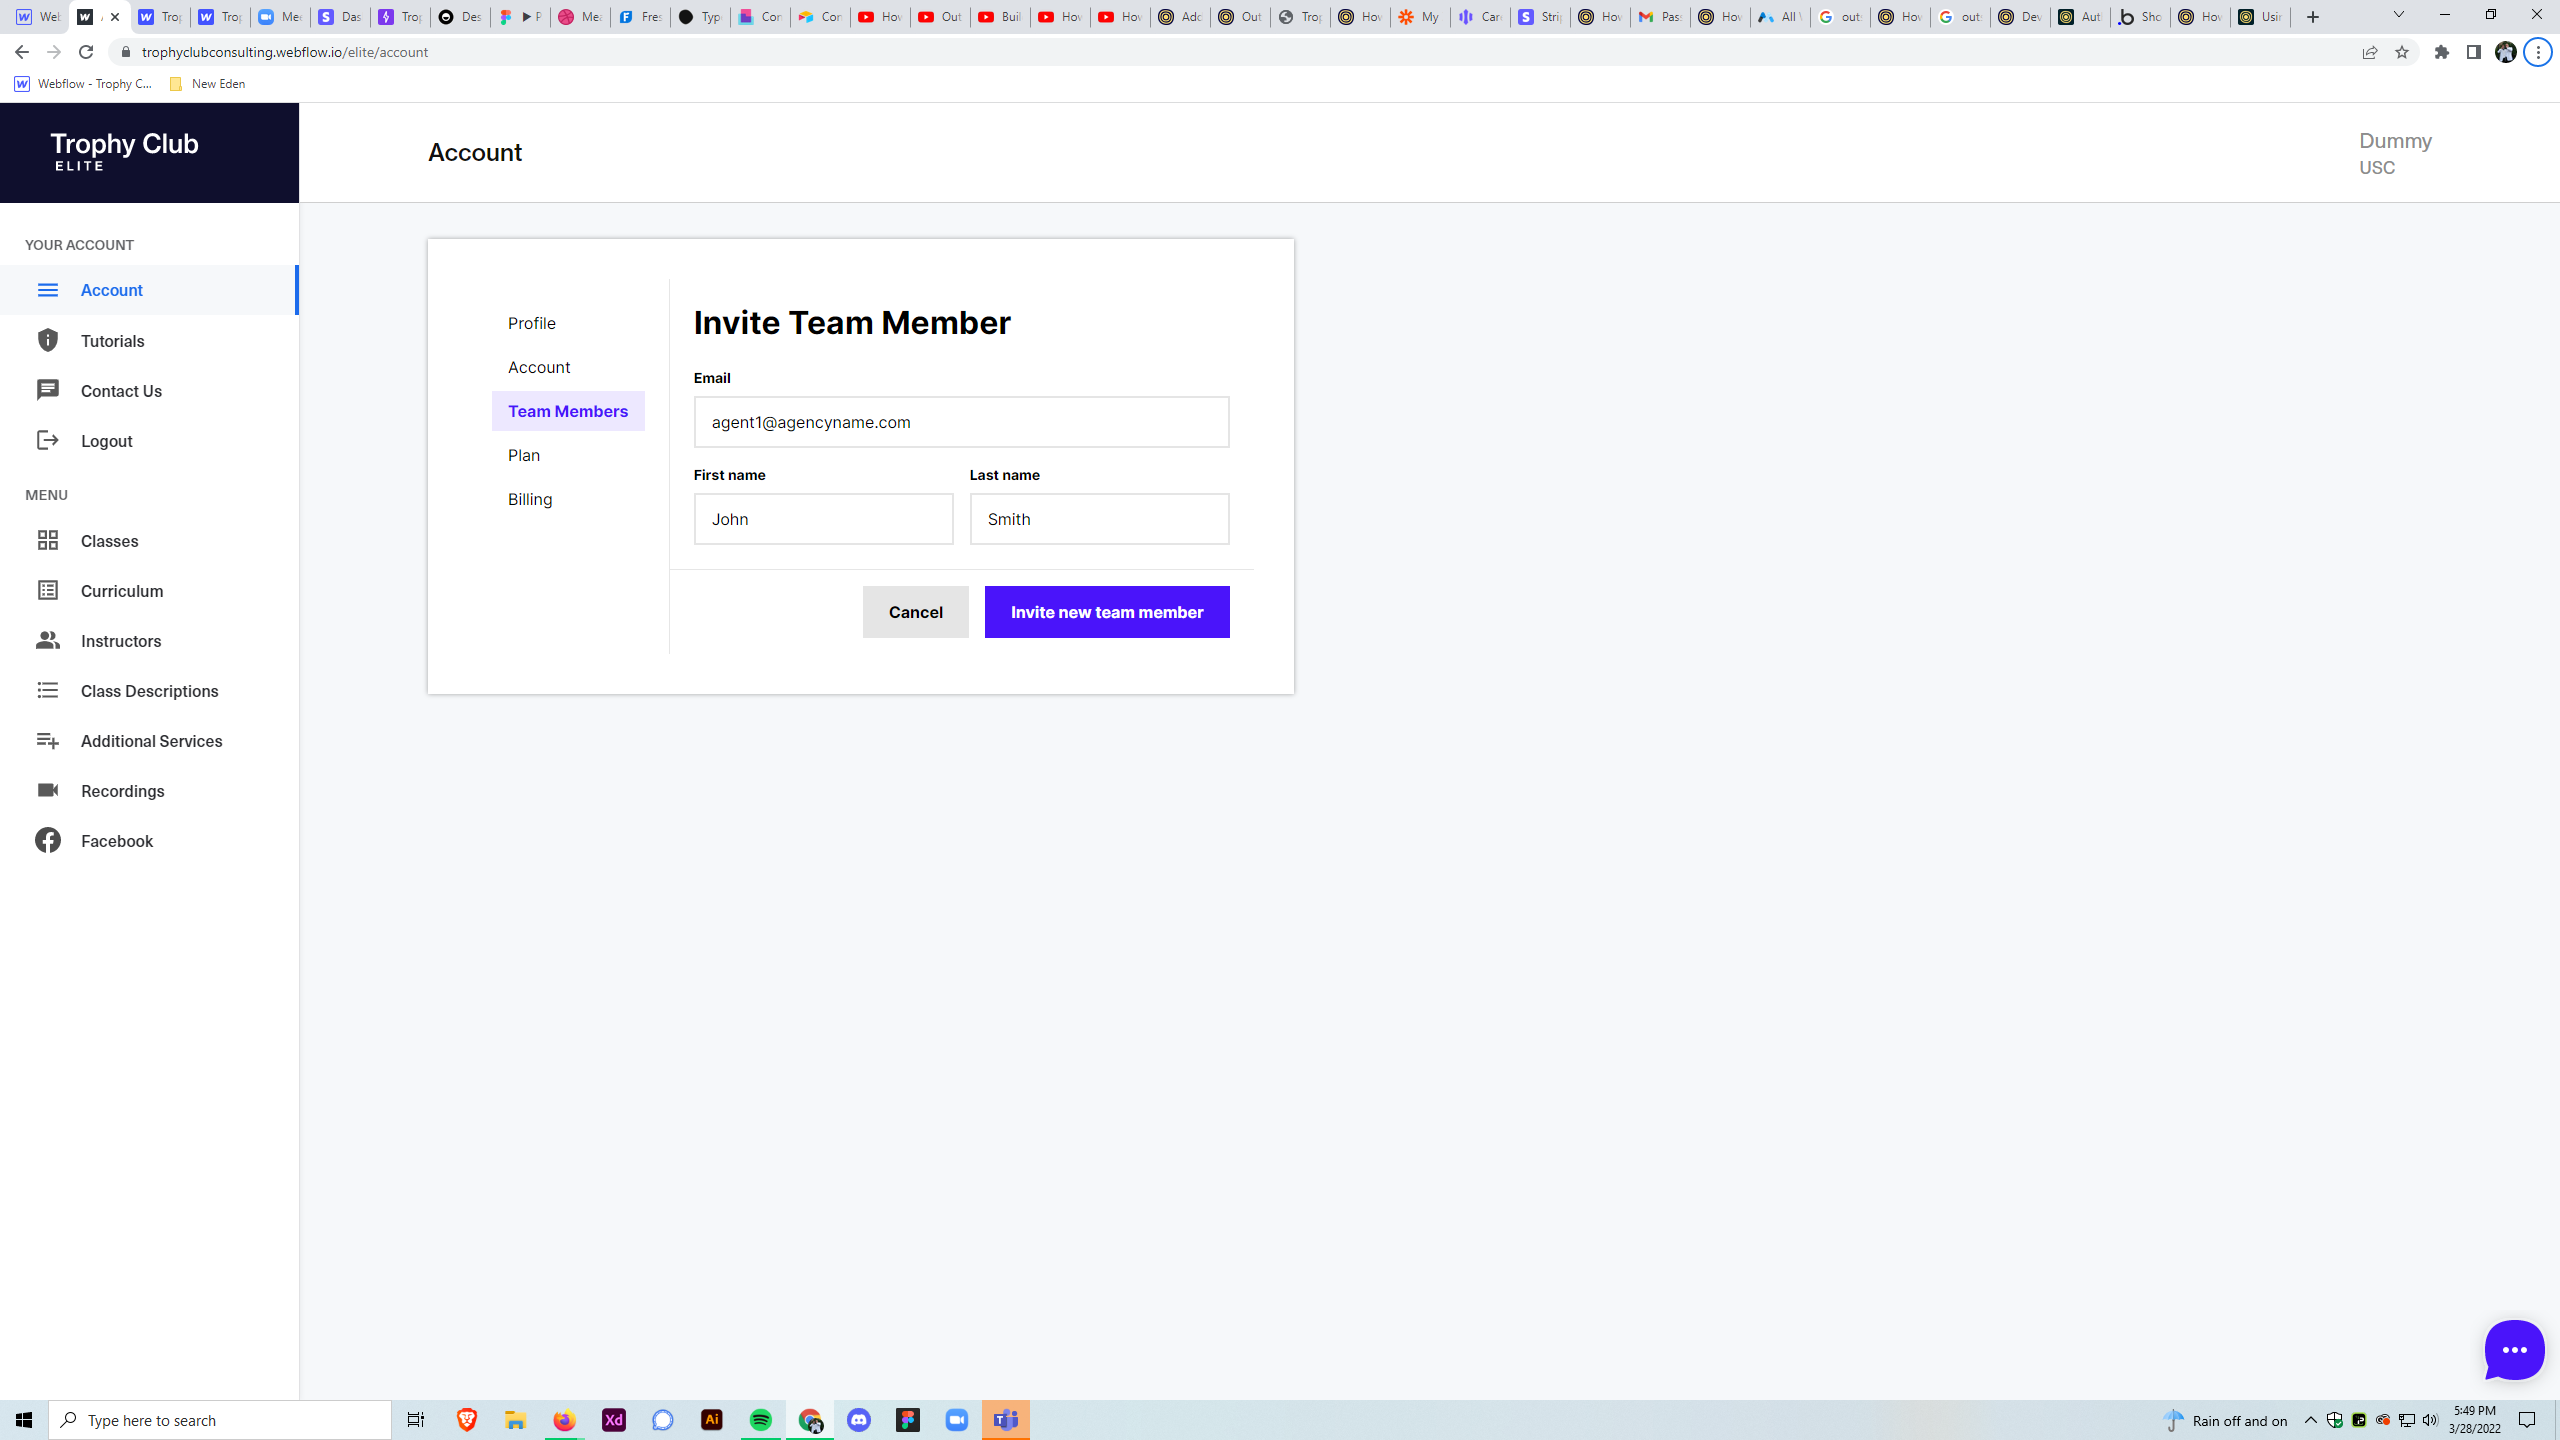The width and height of the screenshot is (2560, 1440).
Task: Click the Tutorials shield icon in sidebar
Action: coord(47,340)
